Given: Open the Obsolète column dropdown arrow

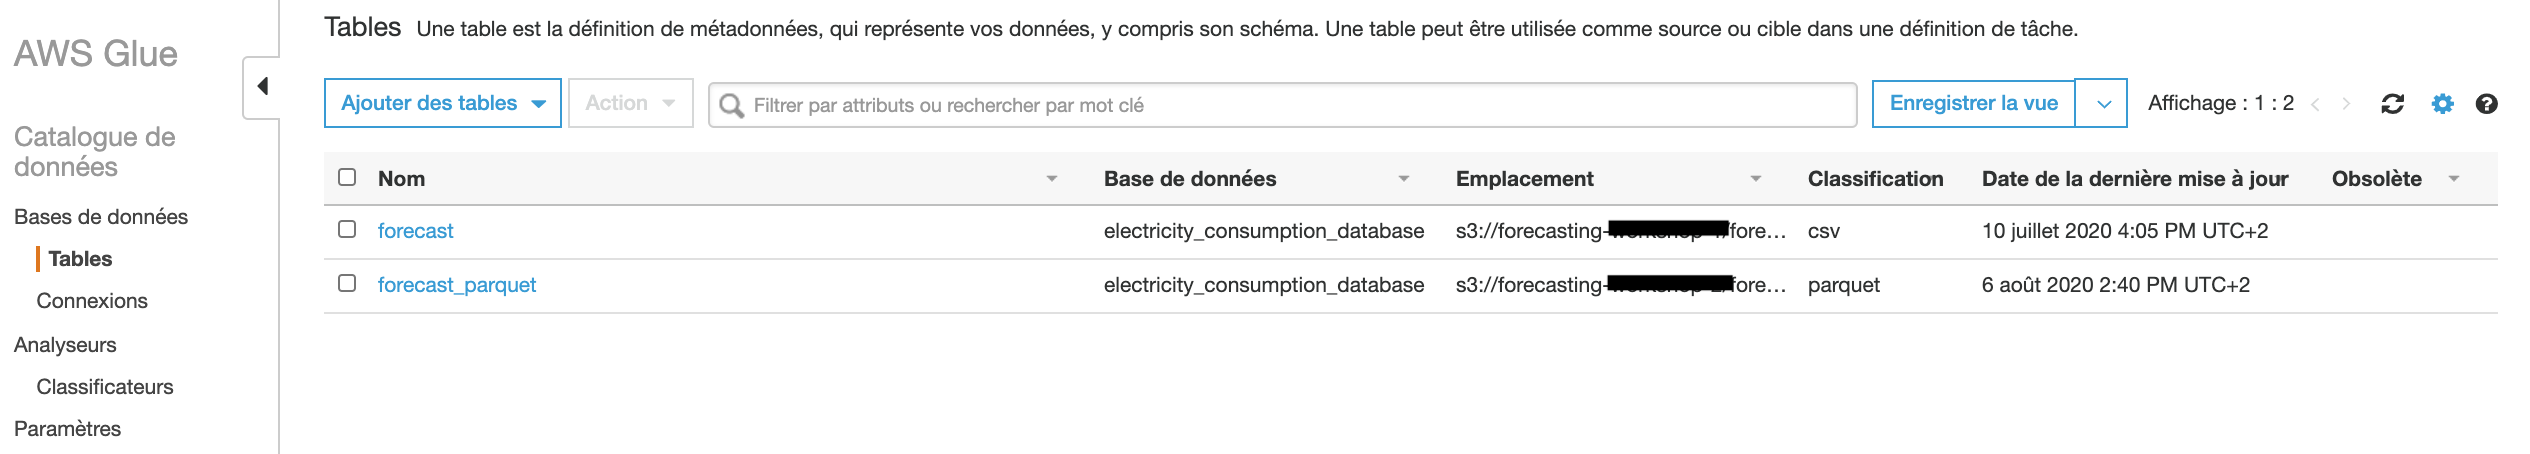Looking at the screenshot, I should tap(2453, 179).
